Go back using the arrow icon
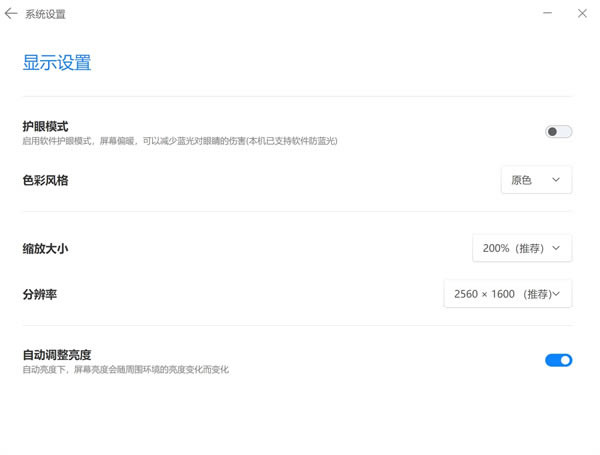The height and width of the screenshot is (455, 600). [x=11, y=13]
